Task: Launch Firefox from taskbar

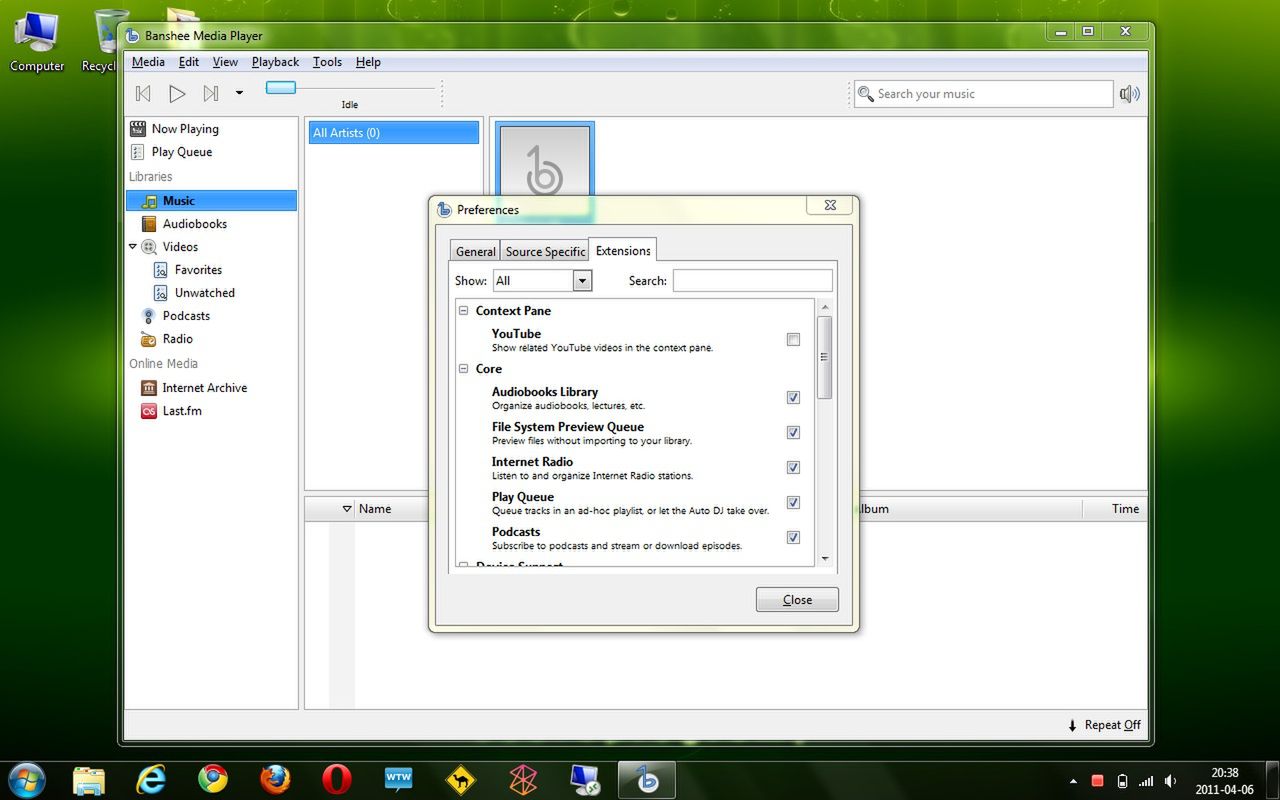Action: 275,779
